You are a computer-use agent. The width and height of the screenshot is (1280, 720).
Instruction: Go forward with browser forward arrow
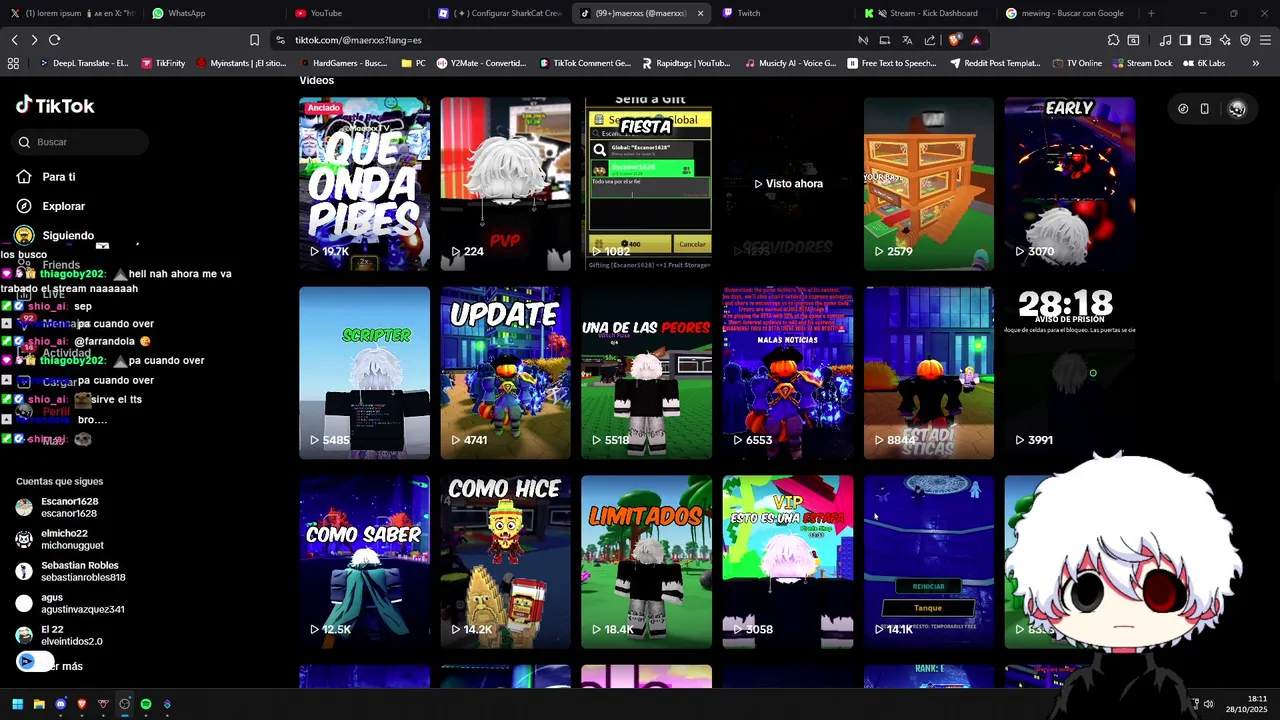pos(34,40)
